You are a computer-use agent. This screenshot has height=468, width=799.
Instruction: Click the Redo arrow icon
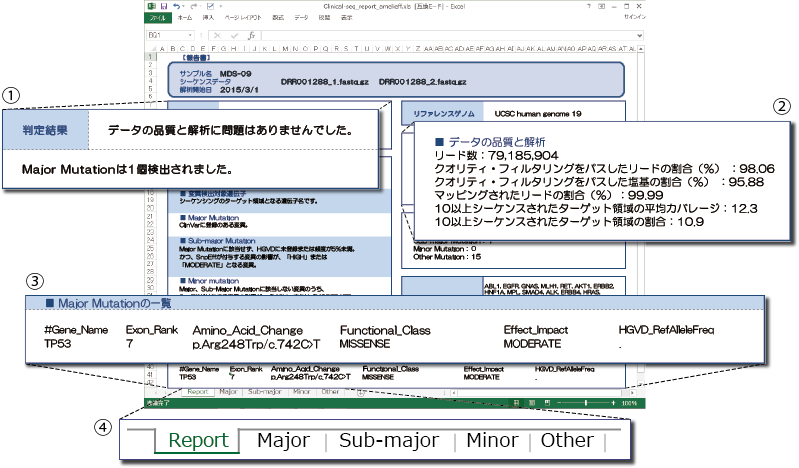point(195,6)
